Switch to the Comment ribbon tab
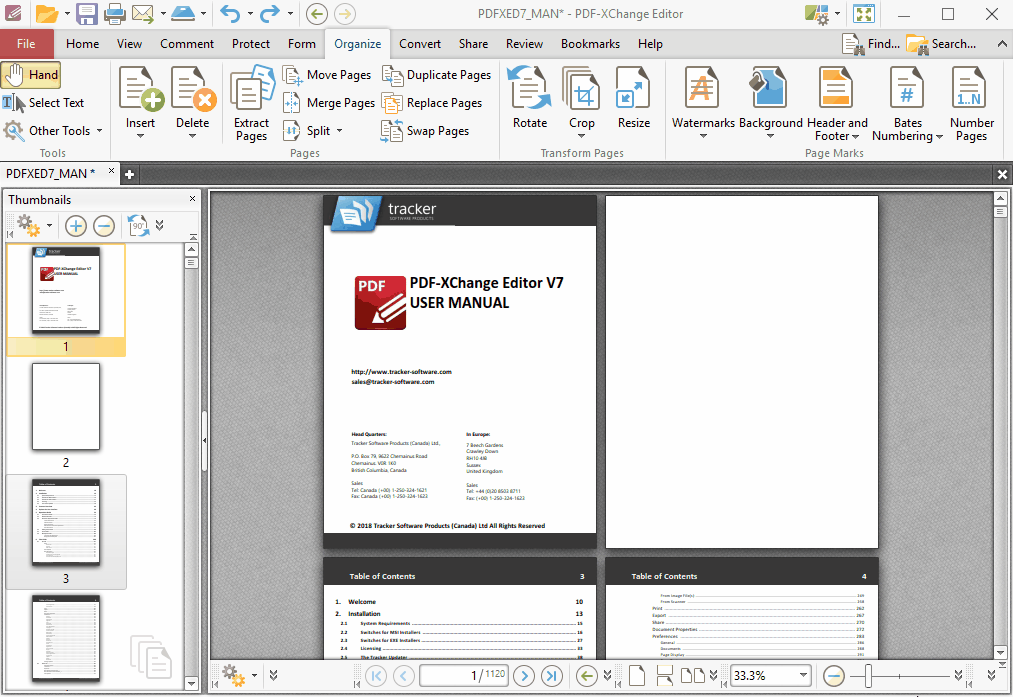The width and height of the screenshot is (1013, 697). click(187, 44)
